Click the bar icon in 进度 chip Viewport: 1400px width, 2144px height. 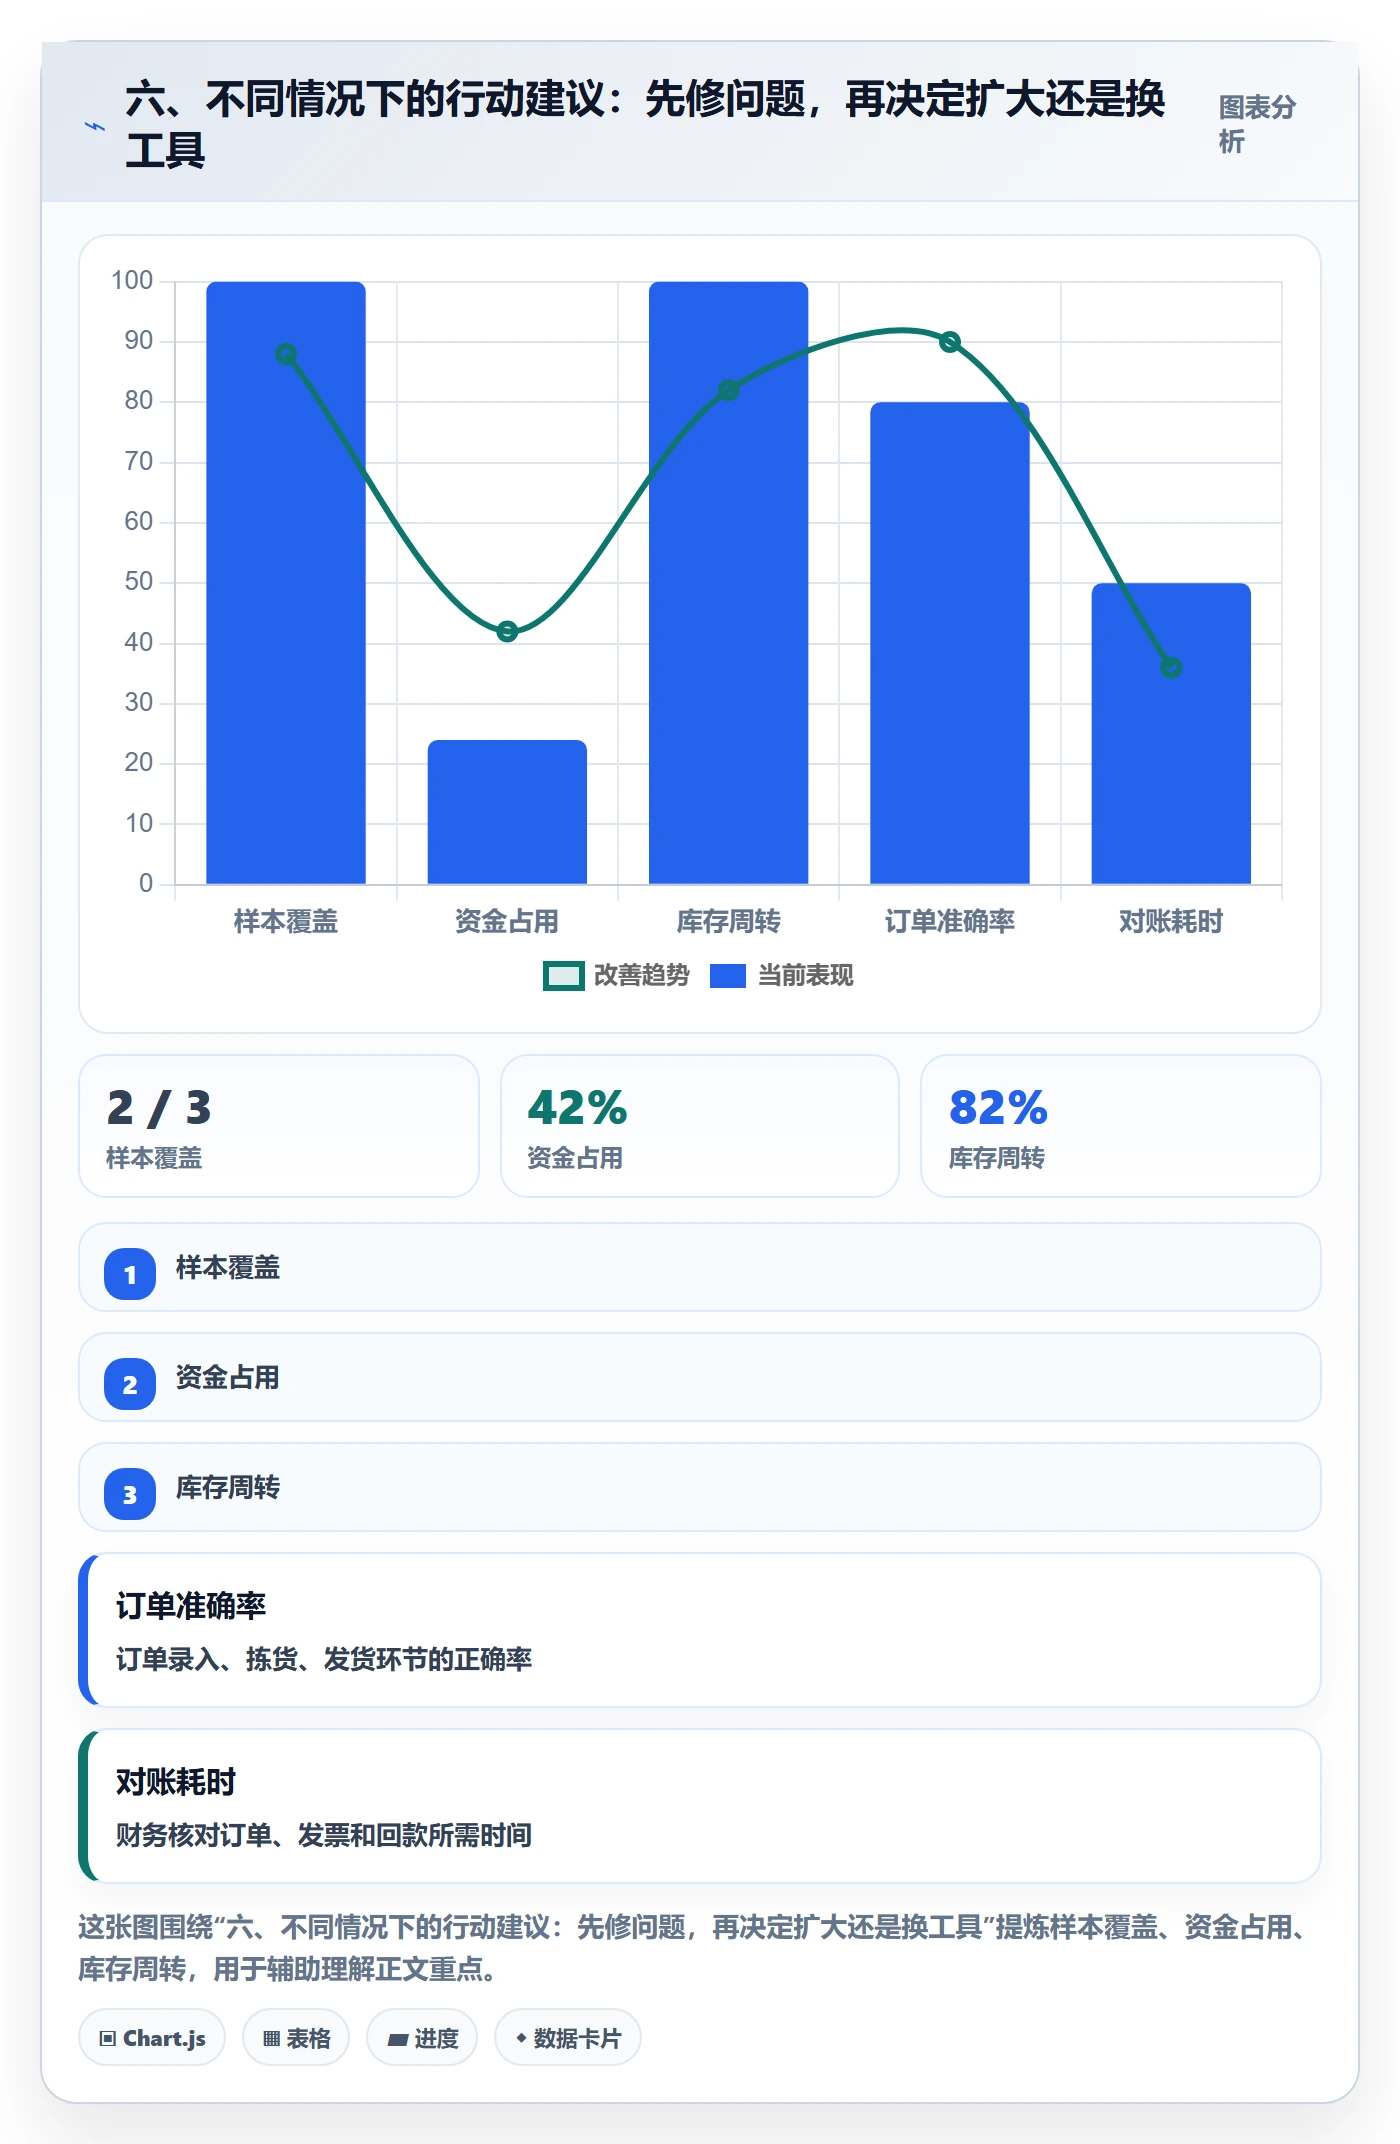click(398, 2040)
